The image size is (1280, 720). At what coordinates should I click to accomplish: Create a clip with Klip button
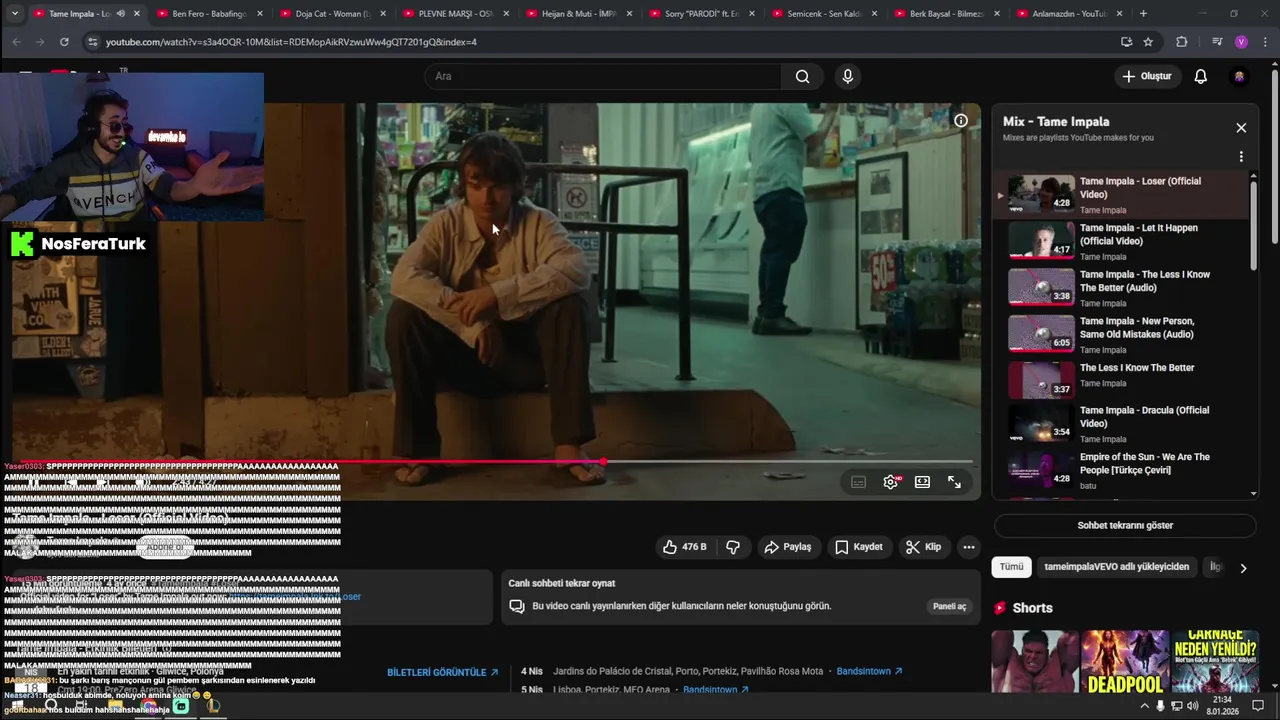pyautogui.click(x=923, y=547)
